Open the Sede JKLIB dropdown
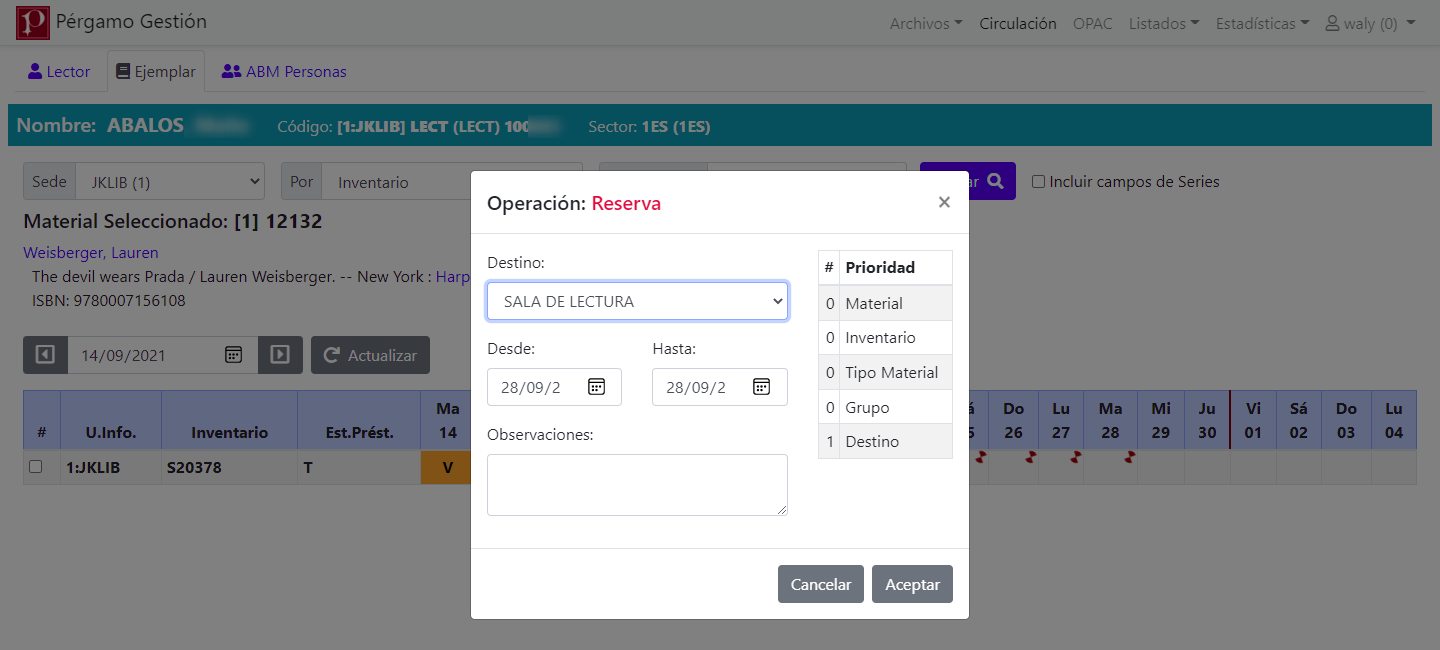Image resolution: width=1440 pixels, height=650 pixels. click(169, 182)
